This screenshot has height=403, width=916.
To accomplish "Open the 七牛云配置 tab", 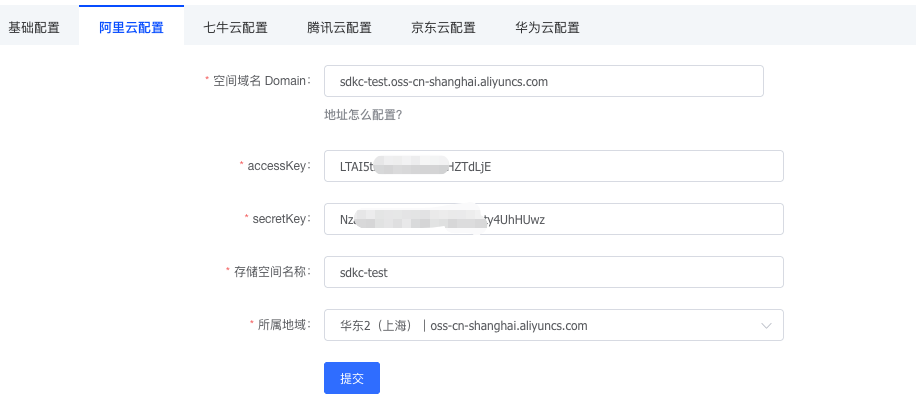I will pyautogui.click(x=235, y=27).
